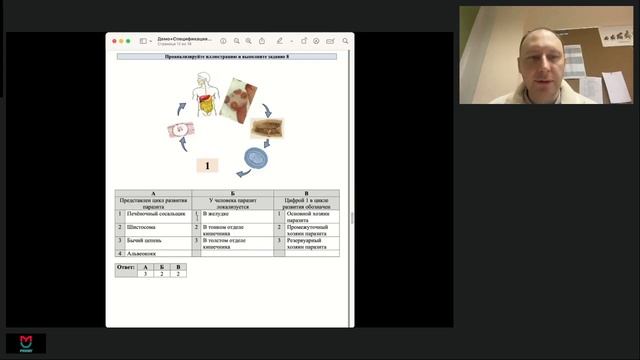Screen dimensions: 640x360
Task: Click the box labeled 1 in the diagram
Action: pos(207,166)
